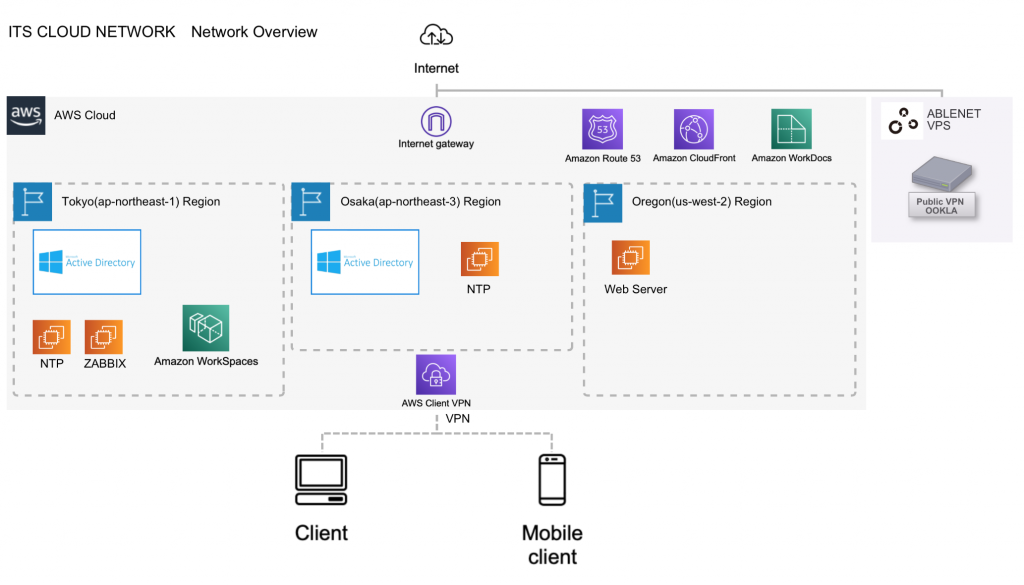1024x585 pixels.
Task: Select the Amazon WorkDocs icon
Action: click(792, 129)
